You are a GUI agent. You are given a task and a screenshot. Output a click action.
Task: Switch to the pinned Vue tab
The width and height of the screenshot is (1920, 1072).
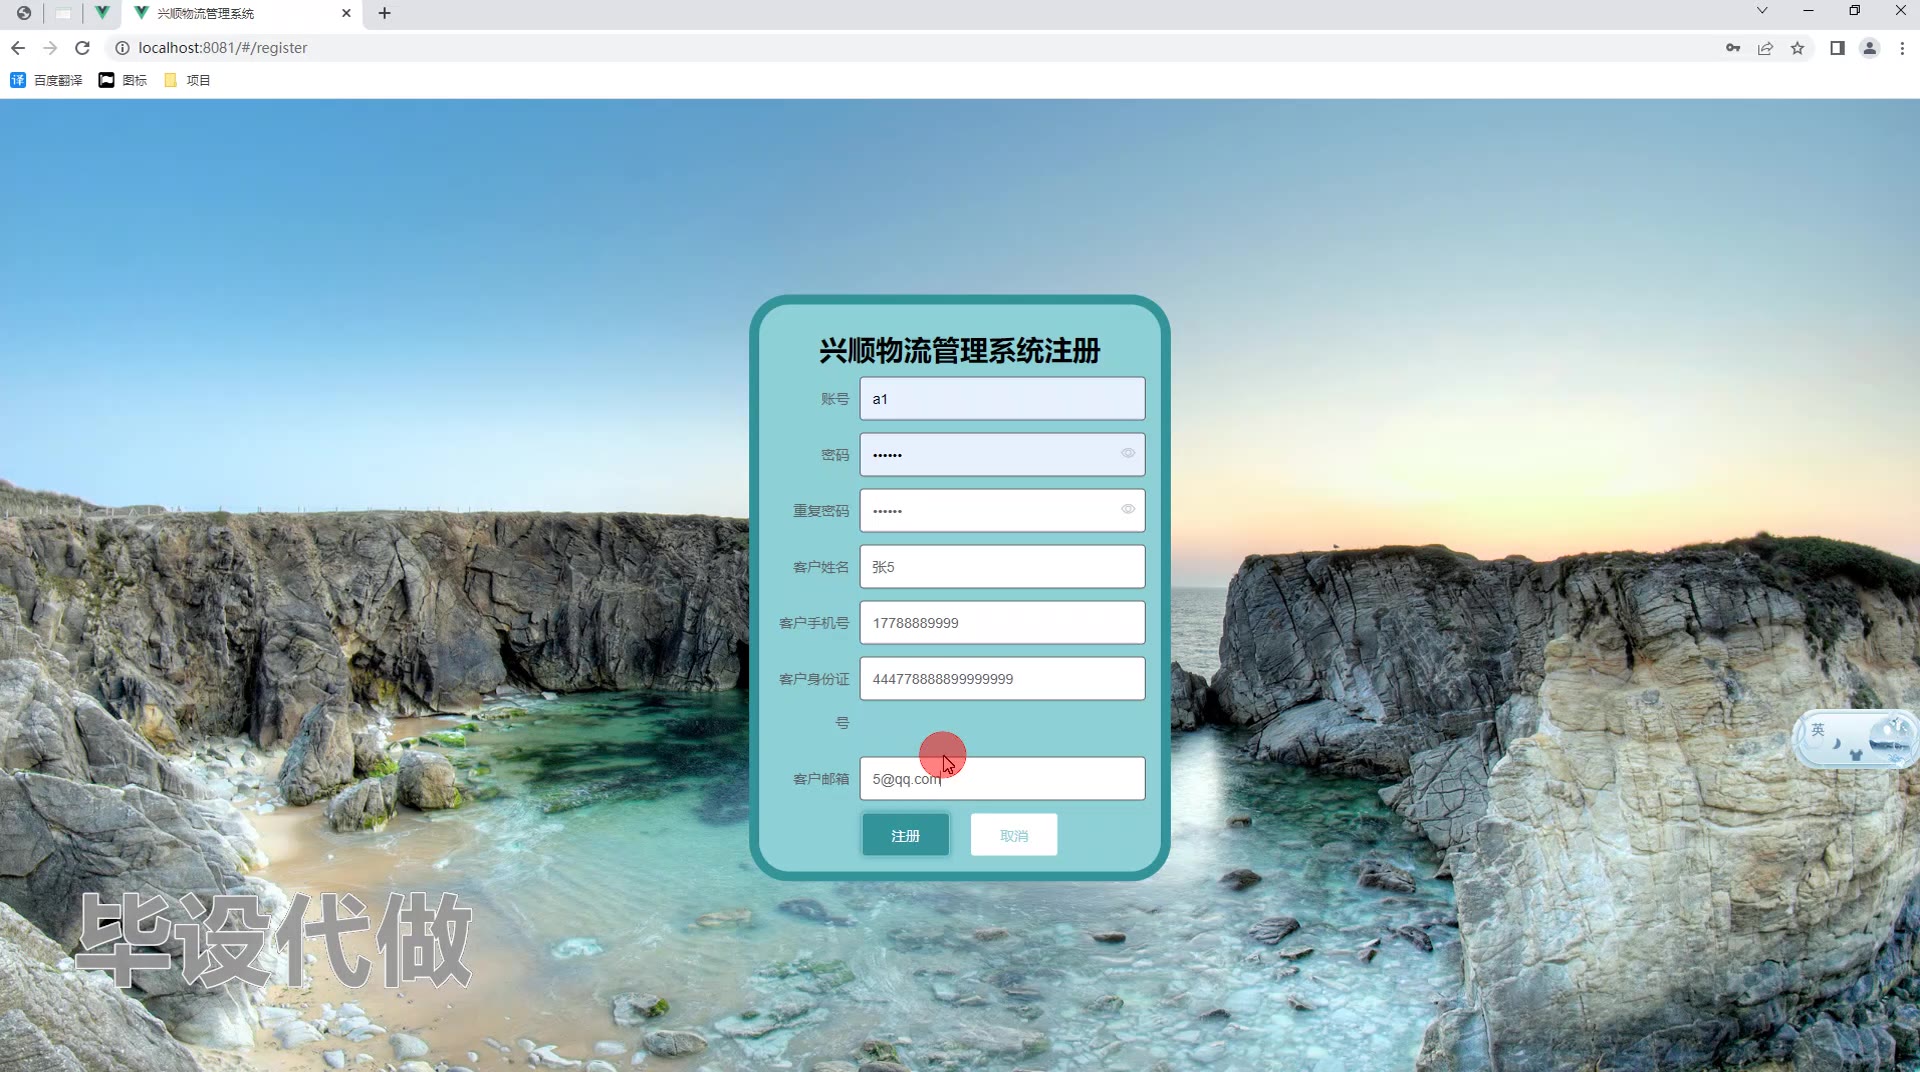(102, 13)
